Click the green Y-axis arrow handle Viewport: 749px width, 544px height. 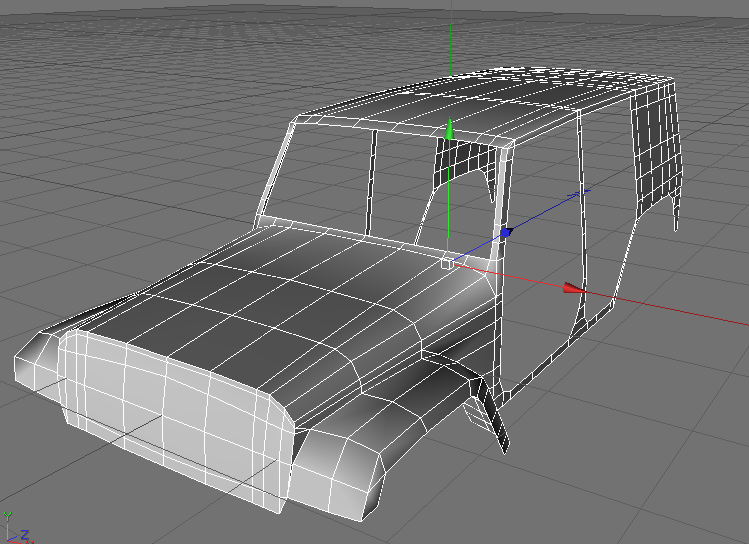pyautogui.click(x=448, y=128)
